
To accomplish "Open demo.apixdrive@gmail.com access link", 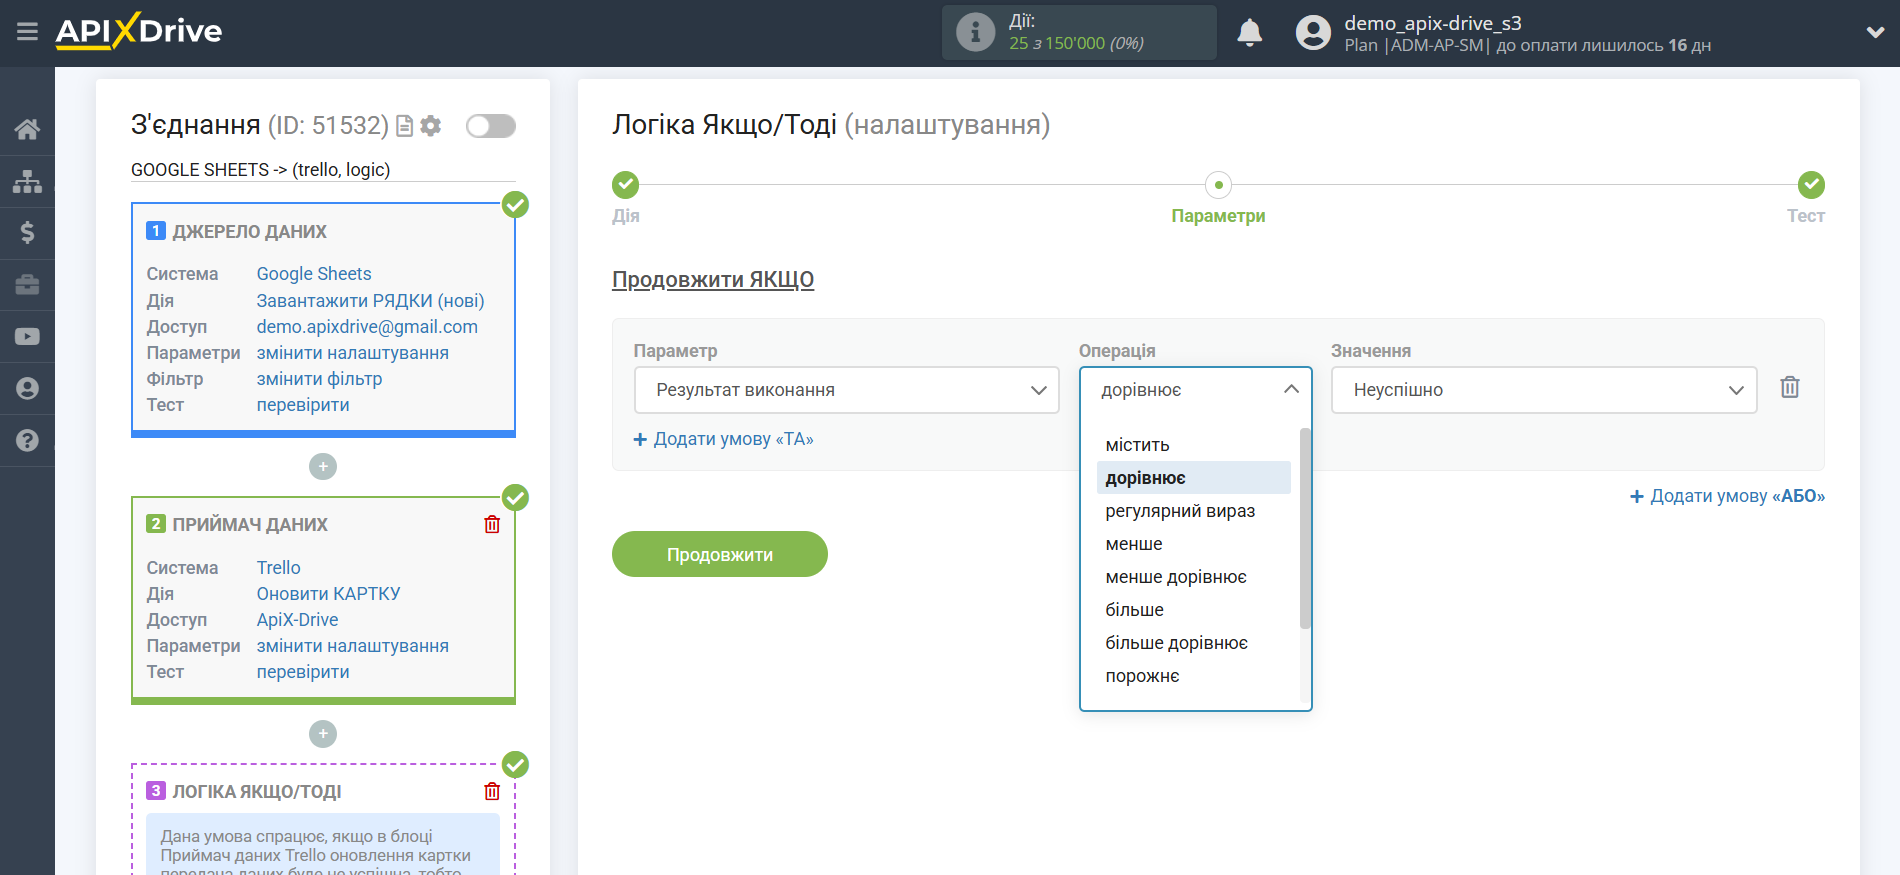I will [x=367, y=327].
